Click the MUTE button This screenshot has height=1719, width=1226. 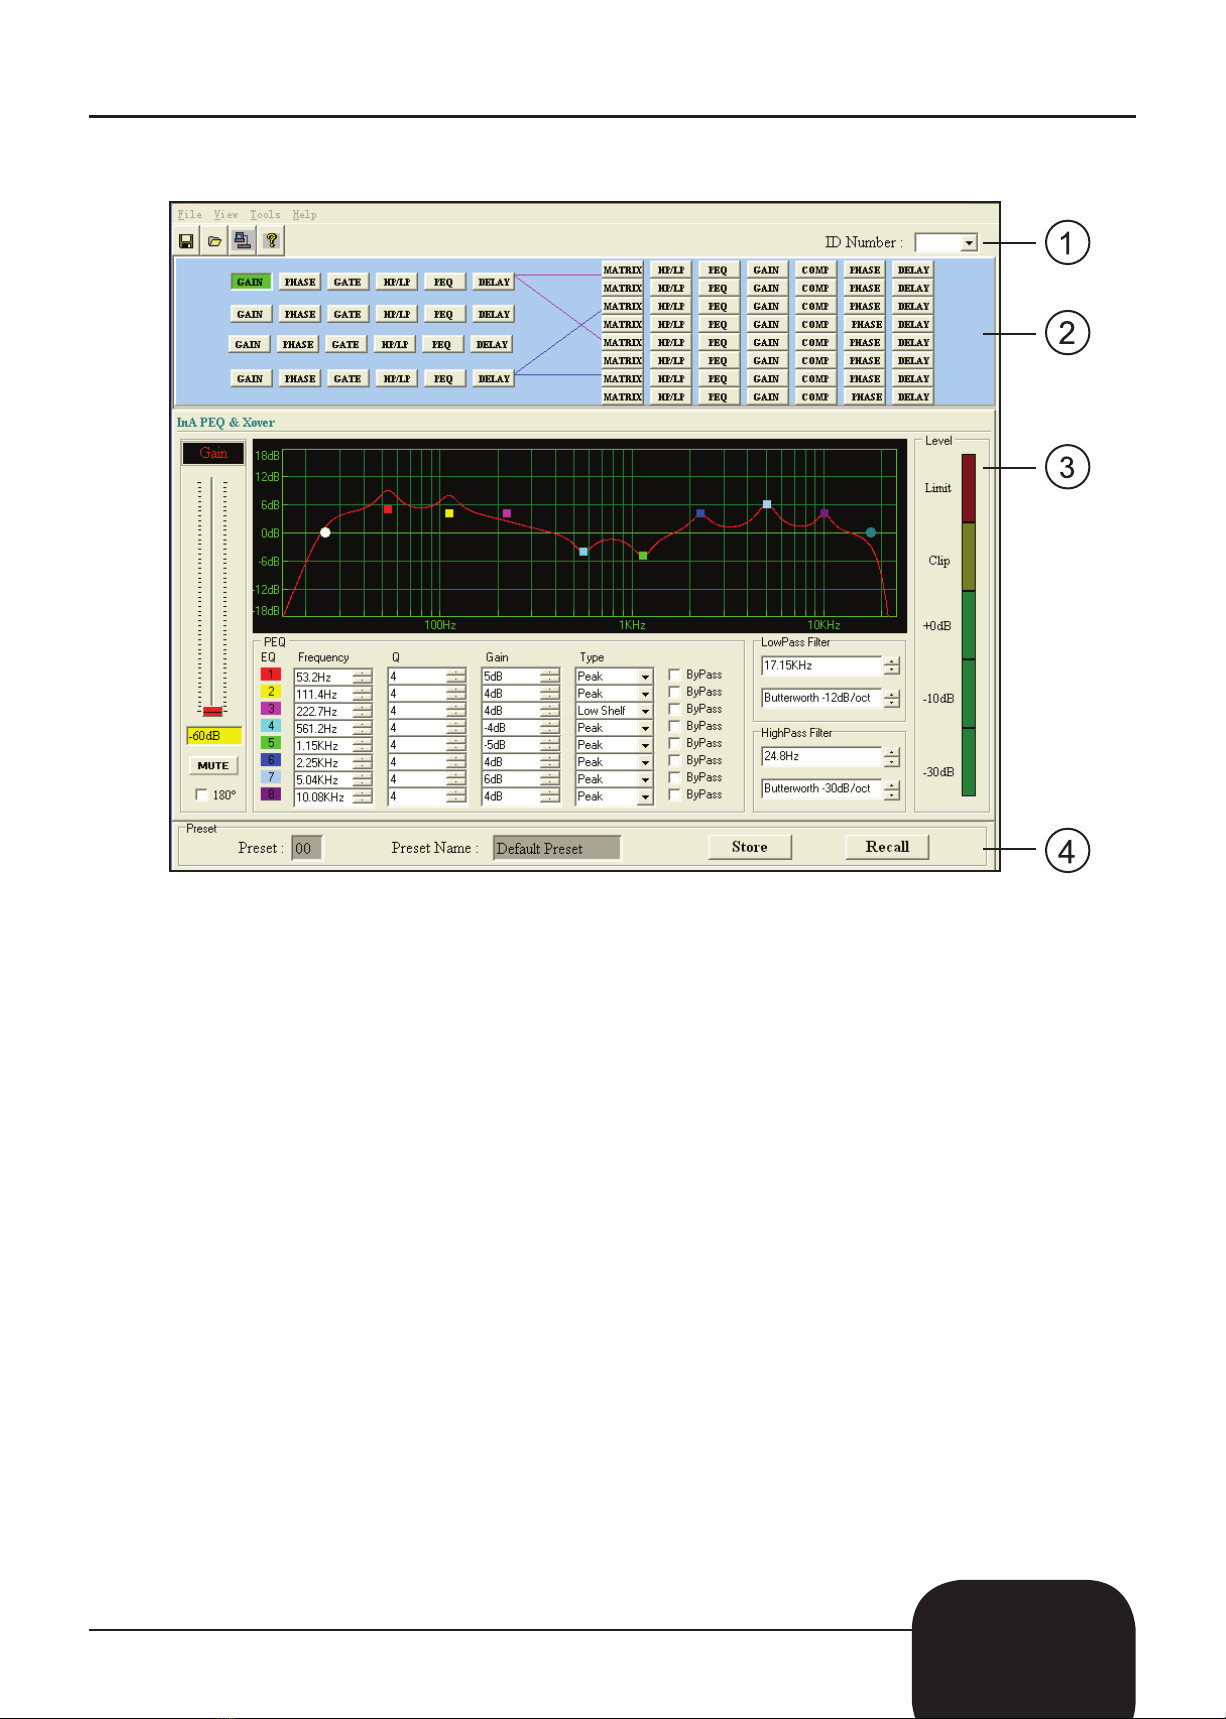pos(213,765)
